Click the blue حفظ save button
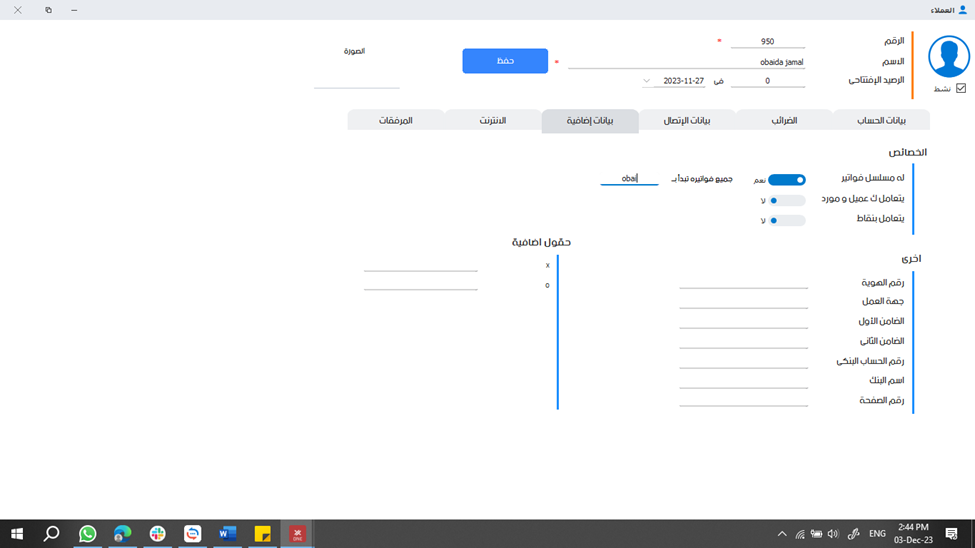 point(505,61)
